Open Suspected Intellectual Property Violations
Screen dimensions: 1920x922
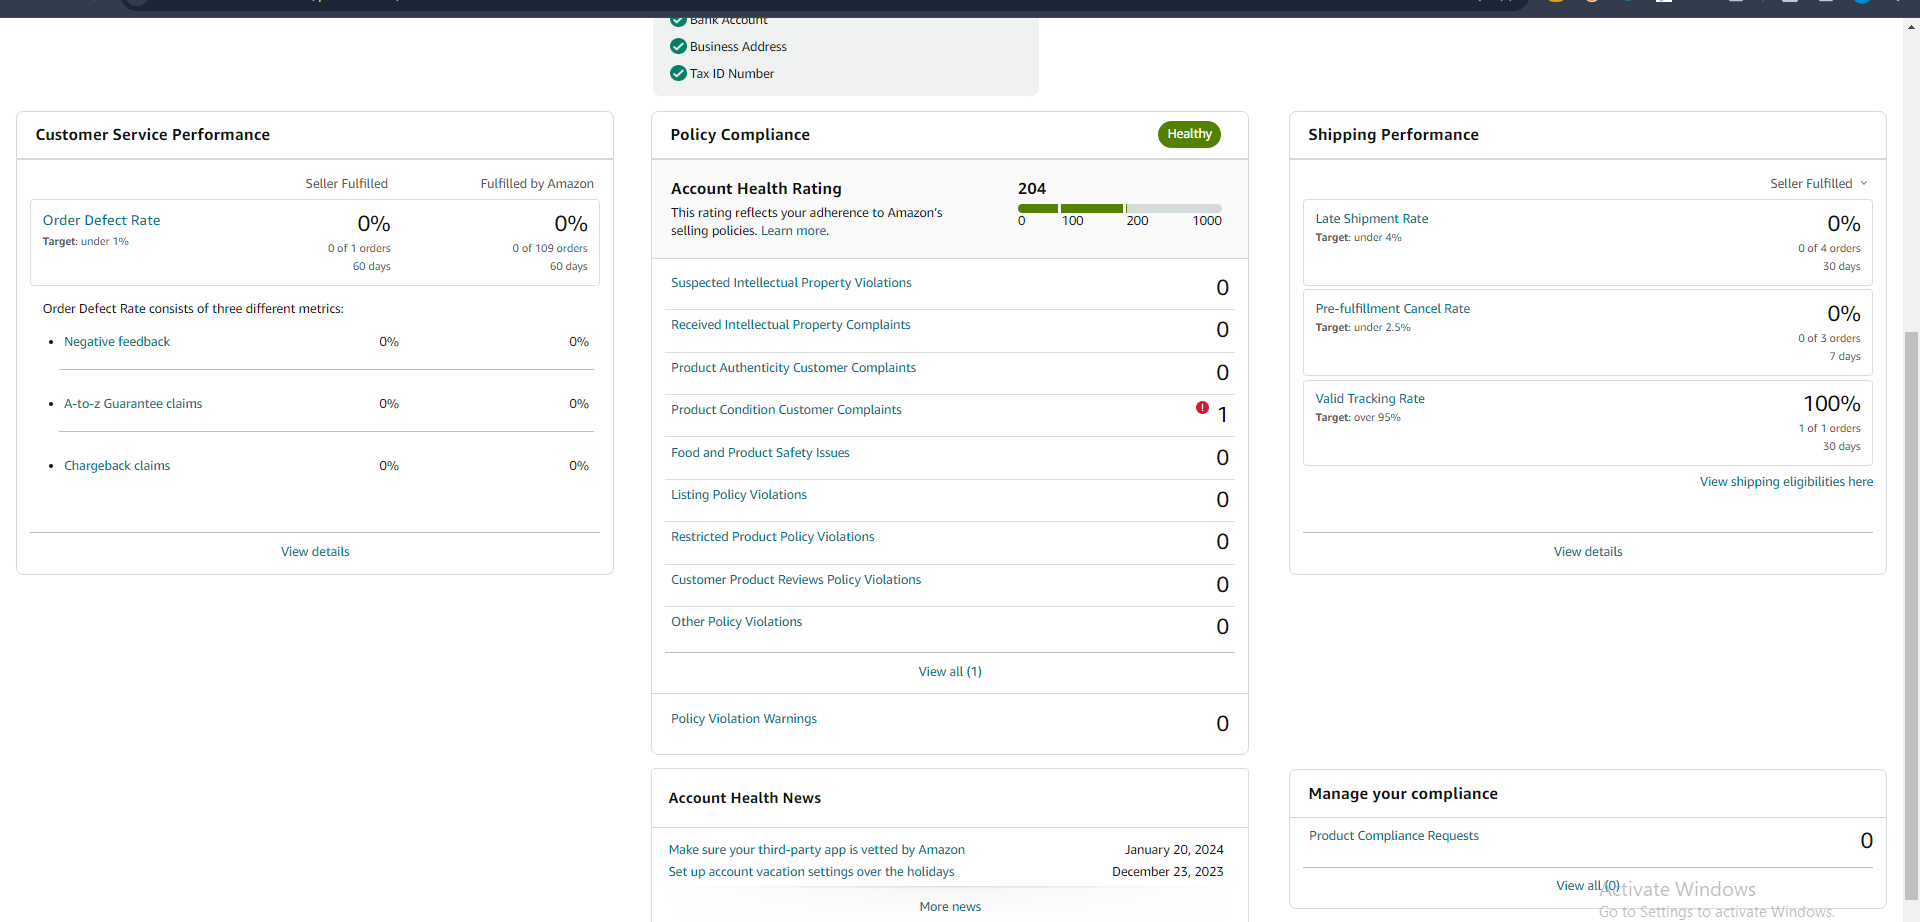coord(791,283)
